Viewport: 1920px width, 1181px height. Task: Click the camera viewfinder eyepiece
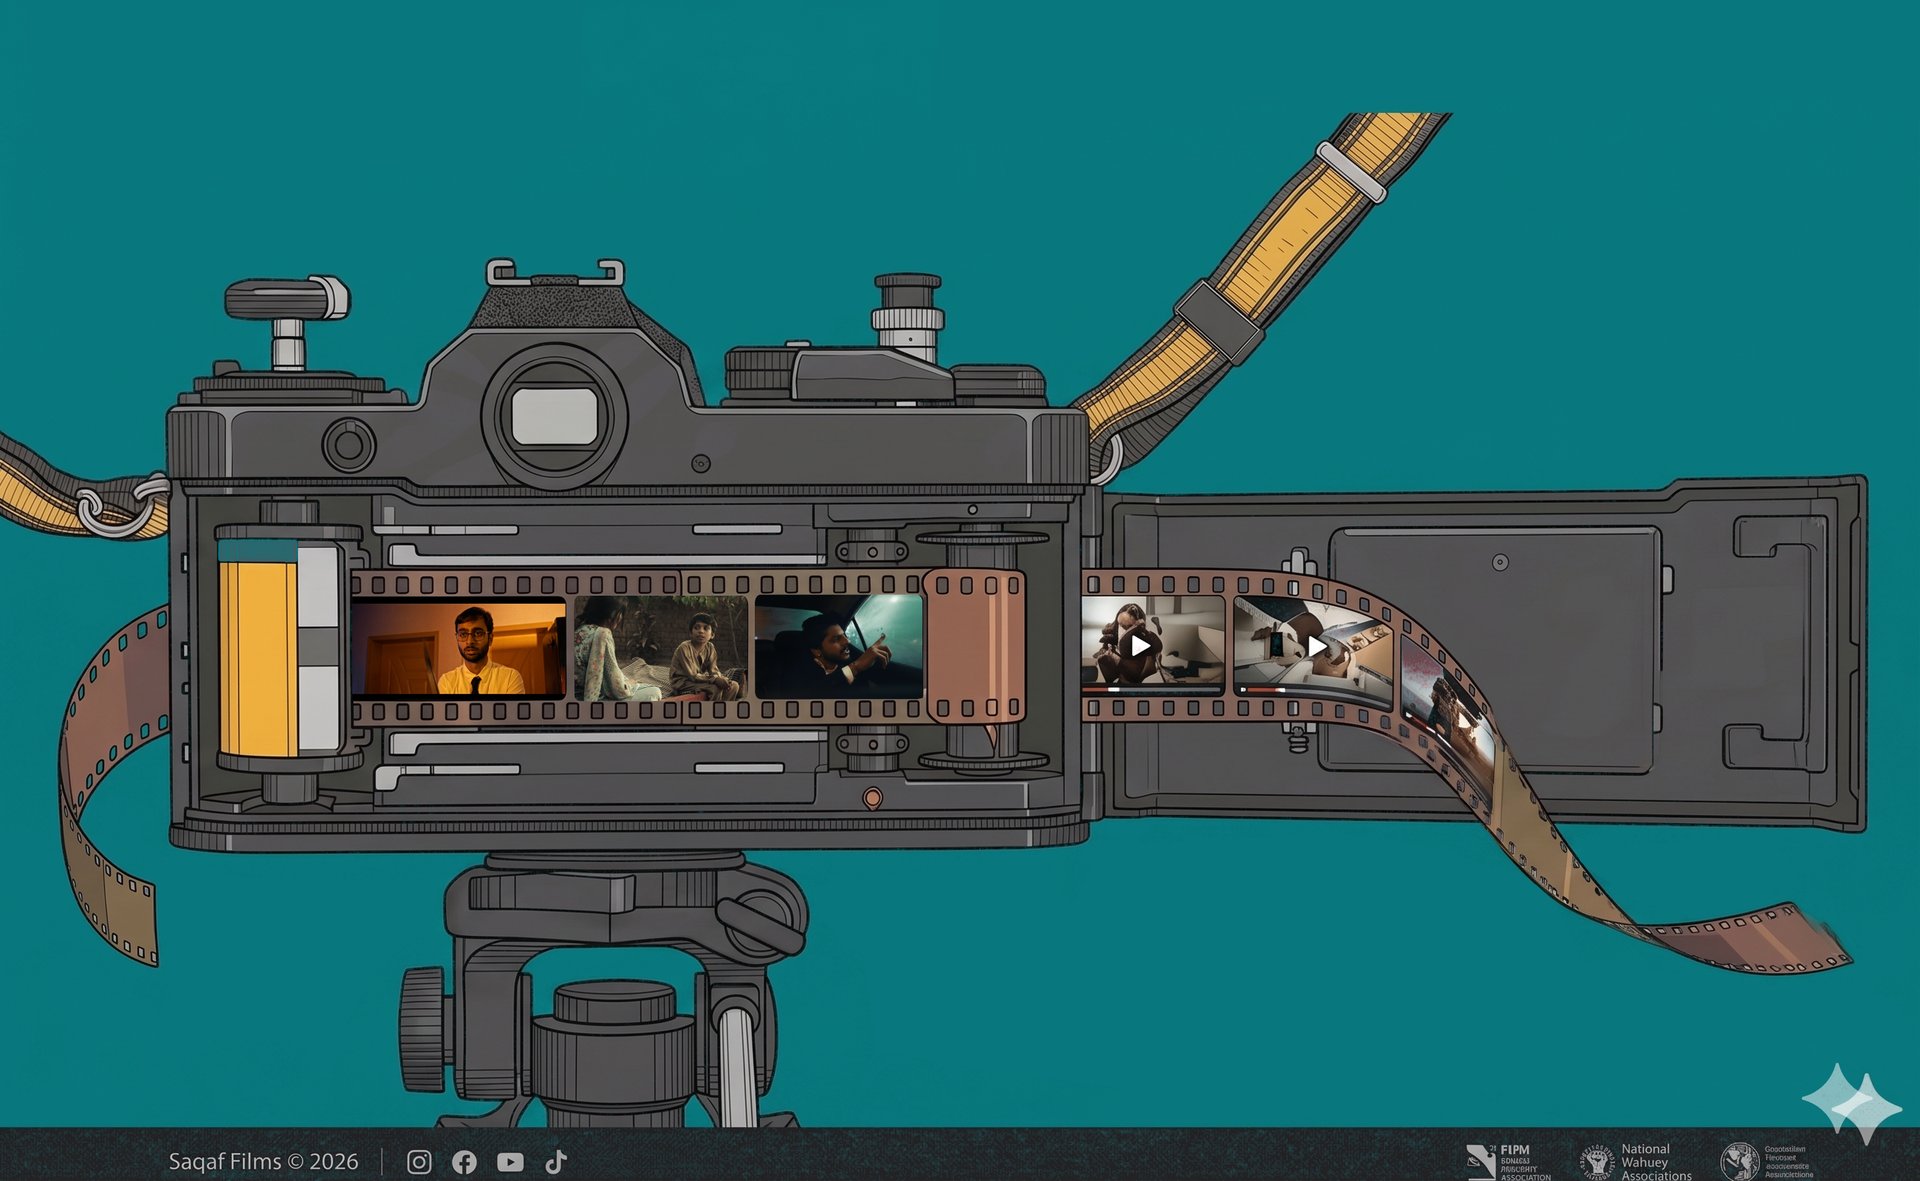coord(555,416)
